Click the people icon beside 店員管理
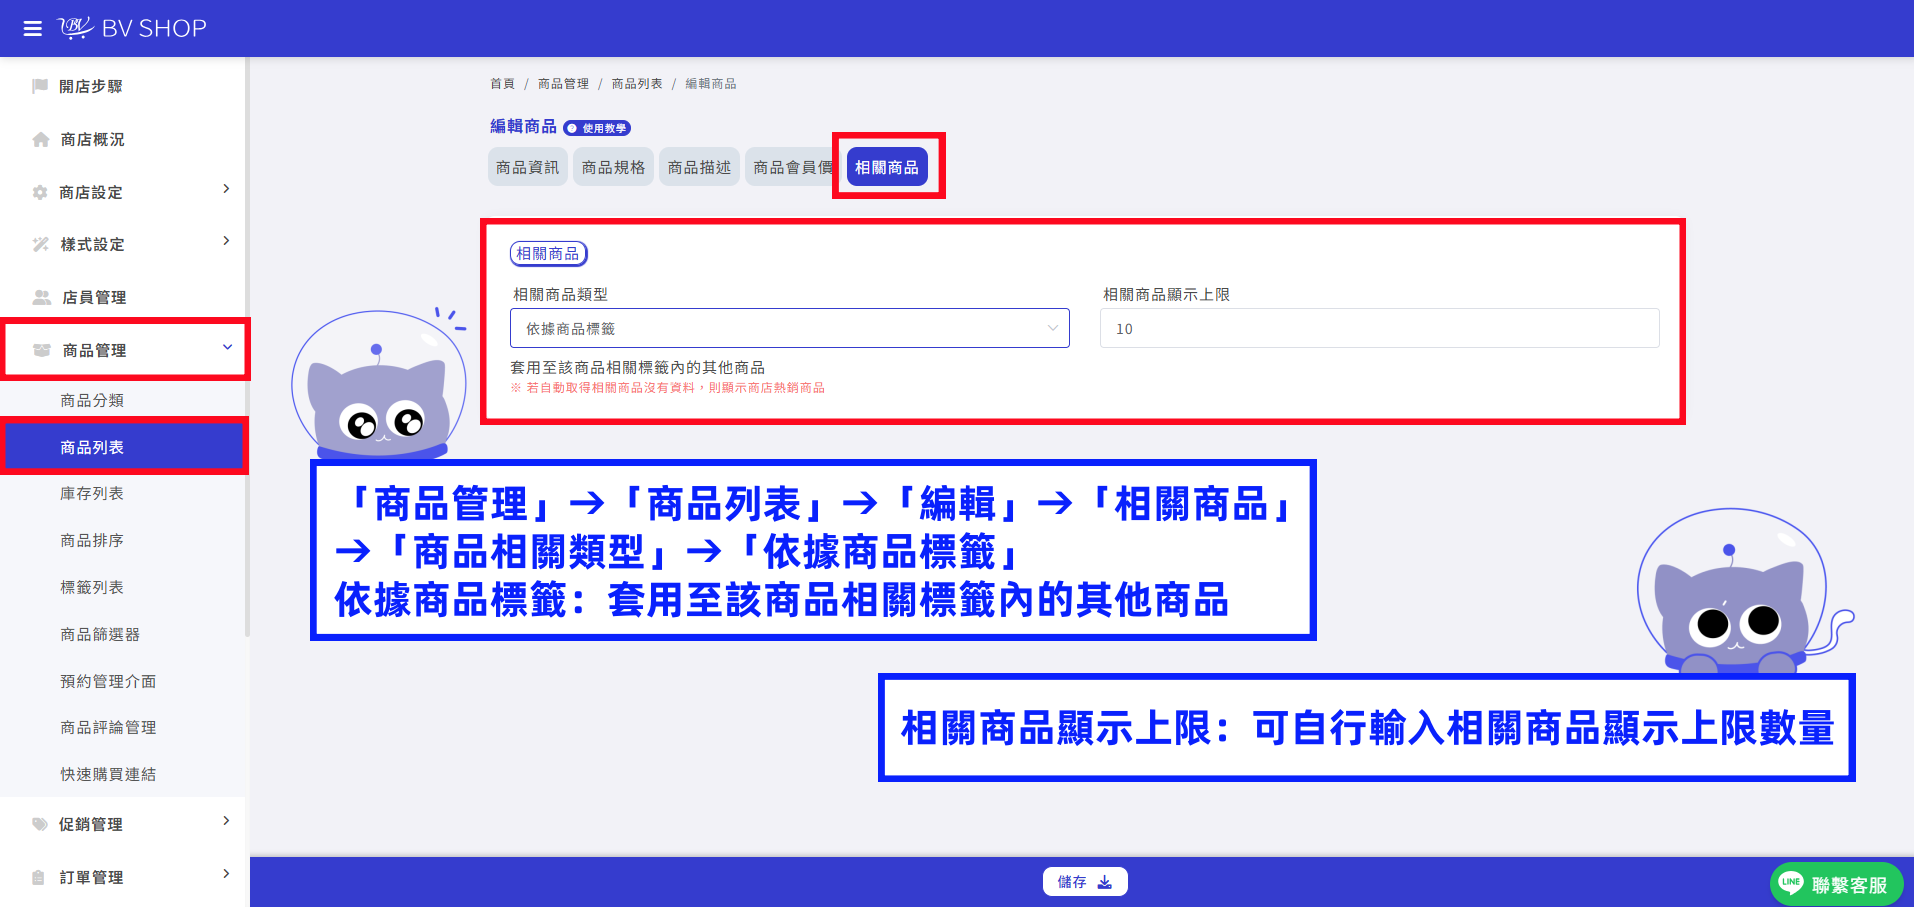The height and width of the screenshot is (907, 1914). [x=41, y=297]
